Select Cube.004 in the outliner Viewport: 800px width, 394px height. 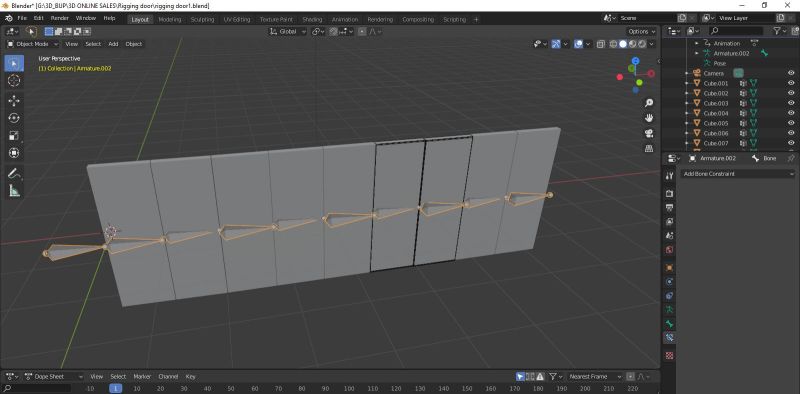pyautogui.click(x=716, y=113)
